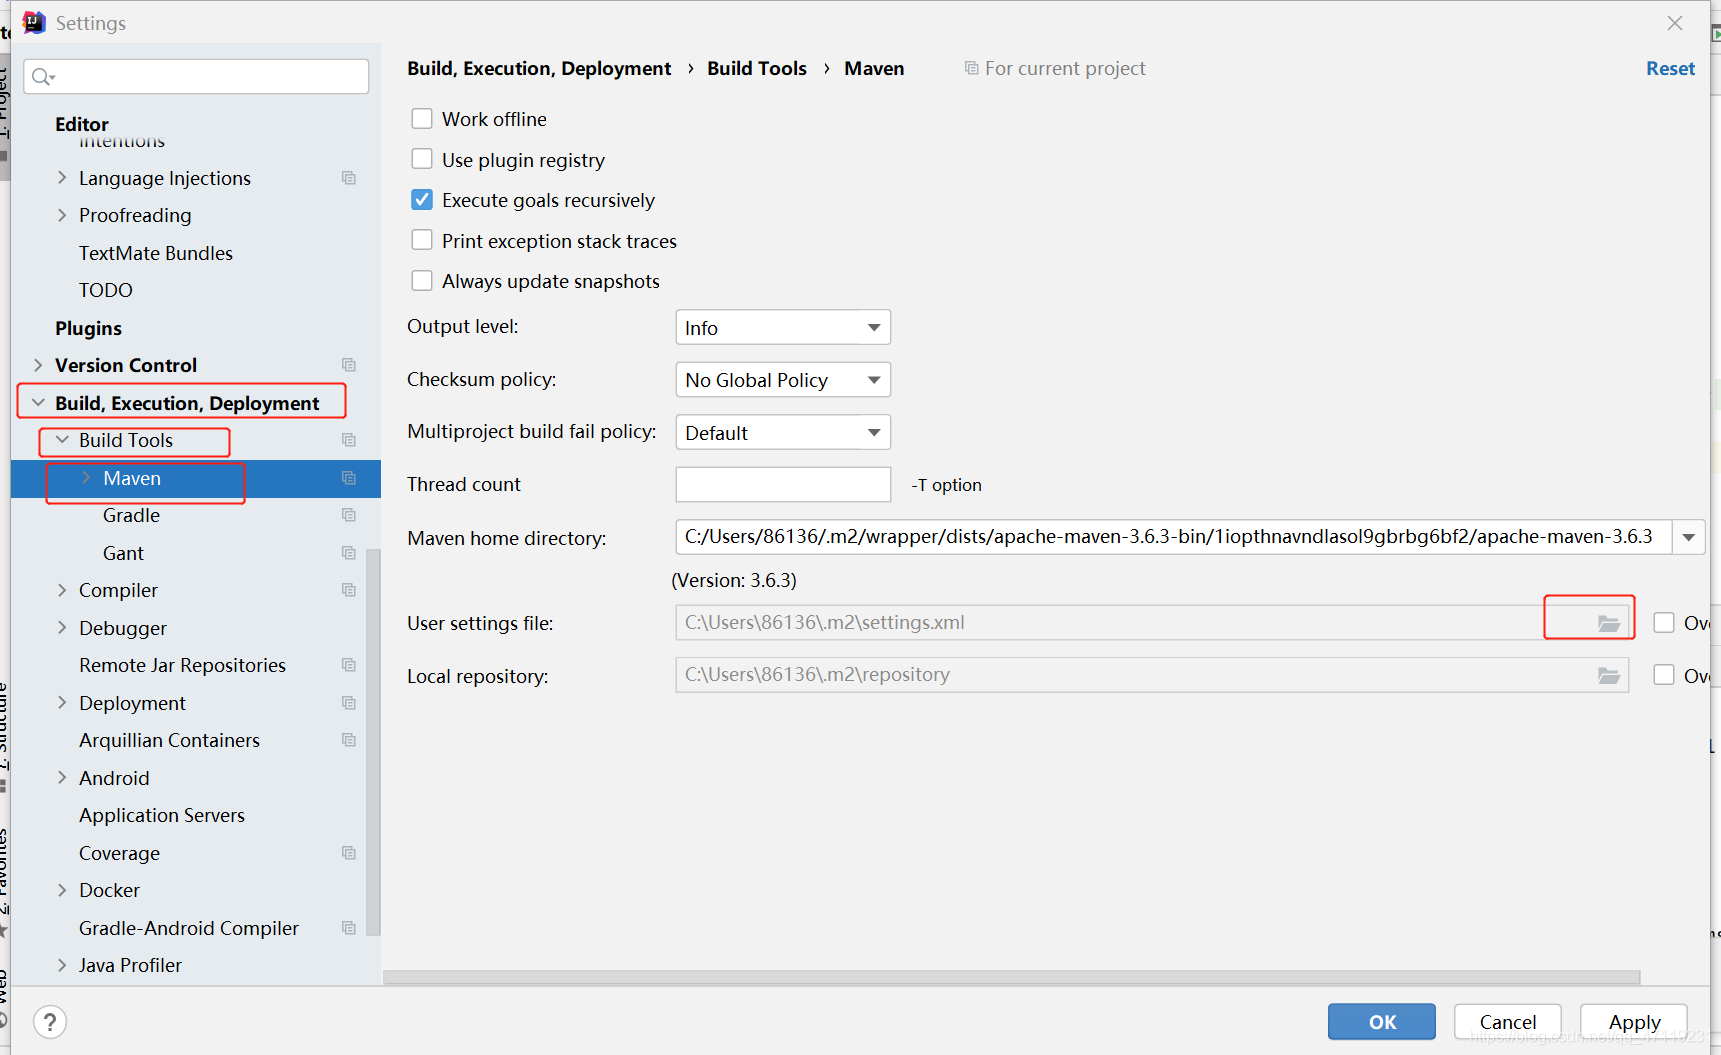The image size is (1721, 1055).
Task: Select Java Profiler in the tree
Action: [130, 965]
